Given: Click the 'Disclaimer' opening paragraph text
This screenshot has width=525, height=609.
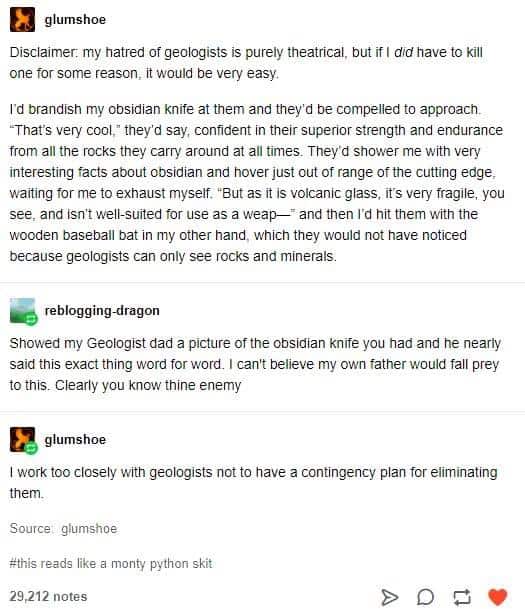Looking at the screenshot, I should [x=246, y=63].
